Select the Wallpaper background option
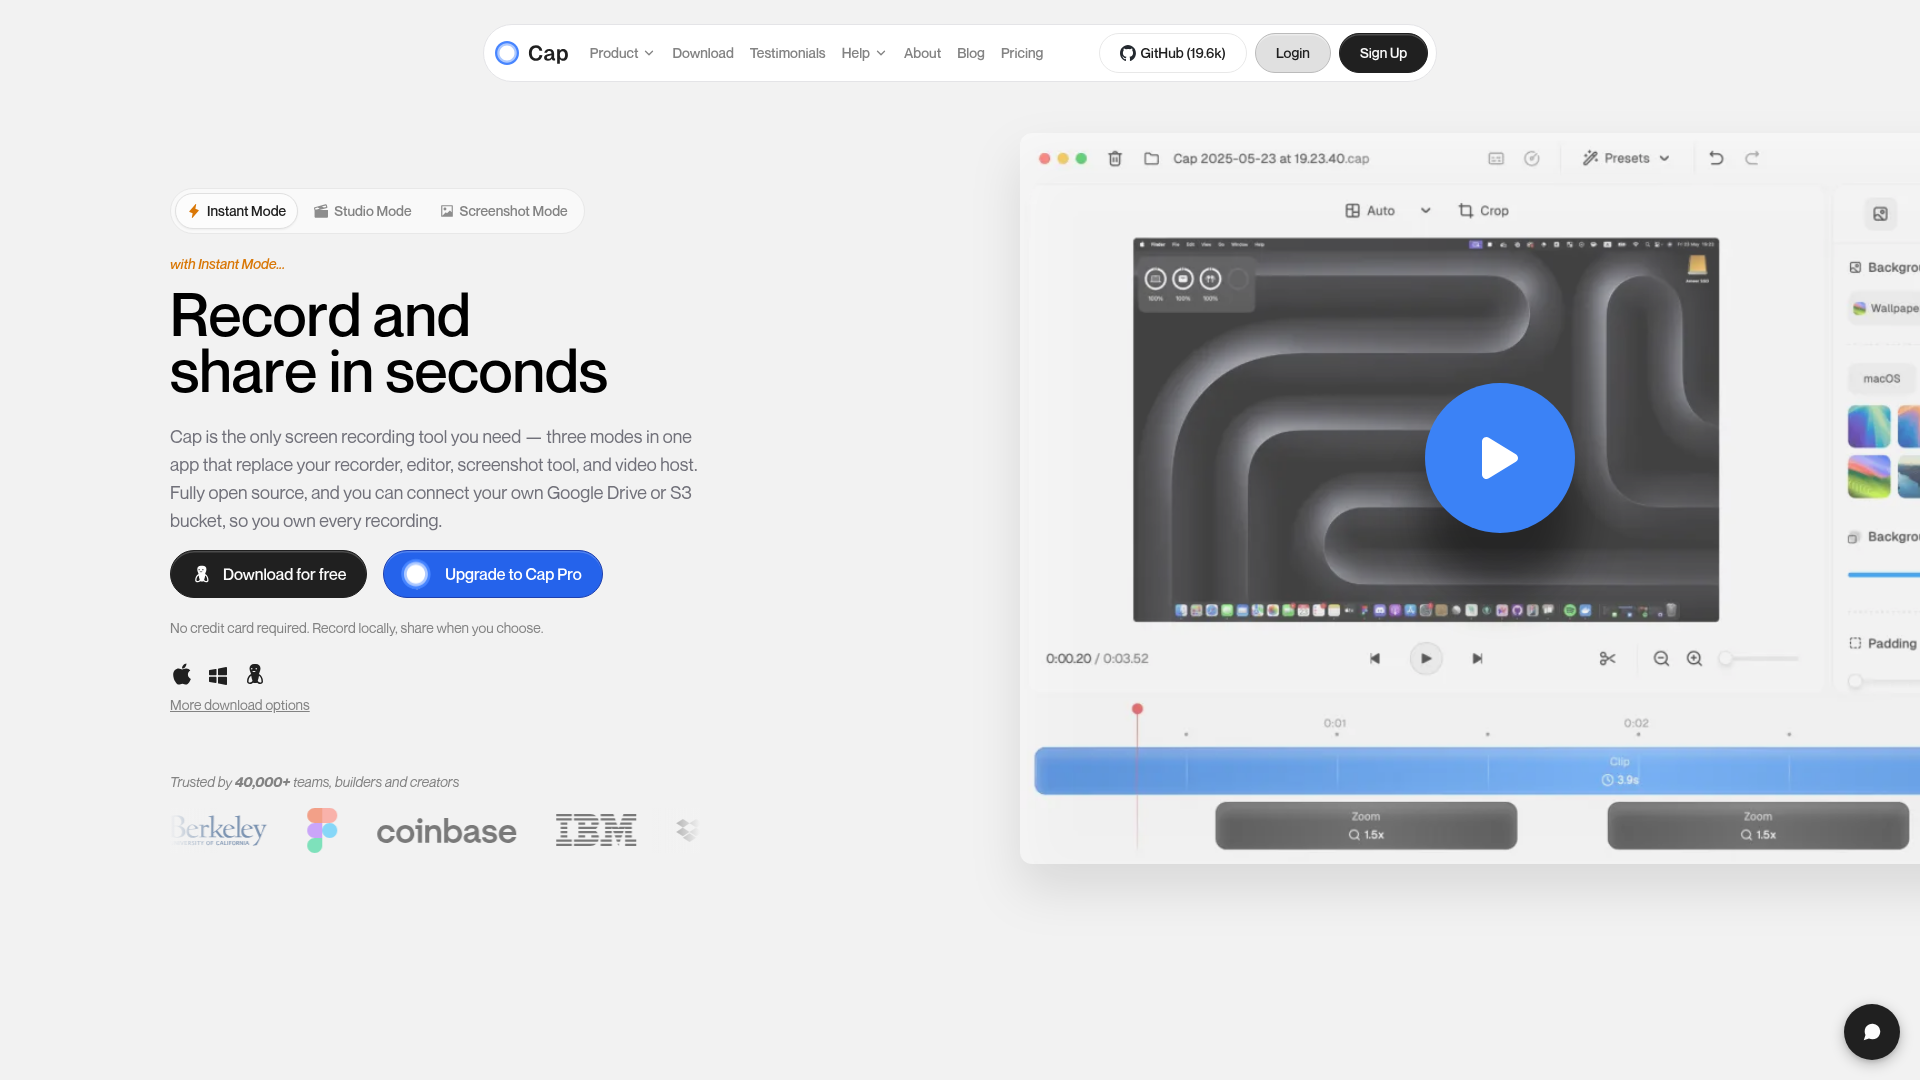The width and height of the screenshot is (1920, 1080). pyautogui.click(x=1884, y=308)
